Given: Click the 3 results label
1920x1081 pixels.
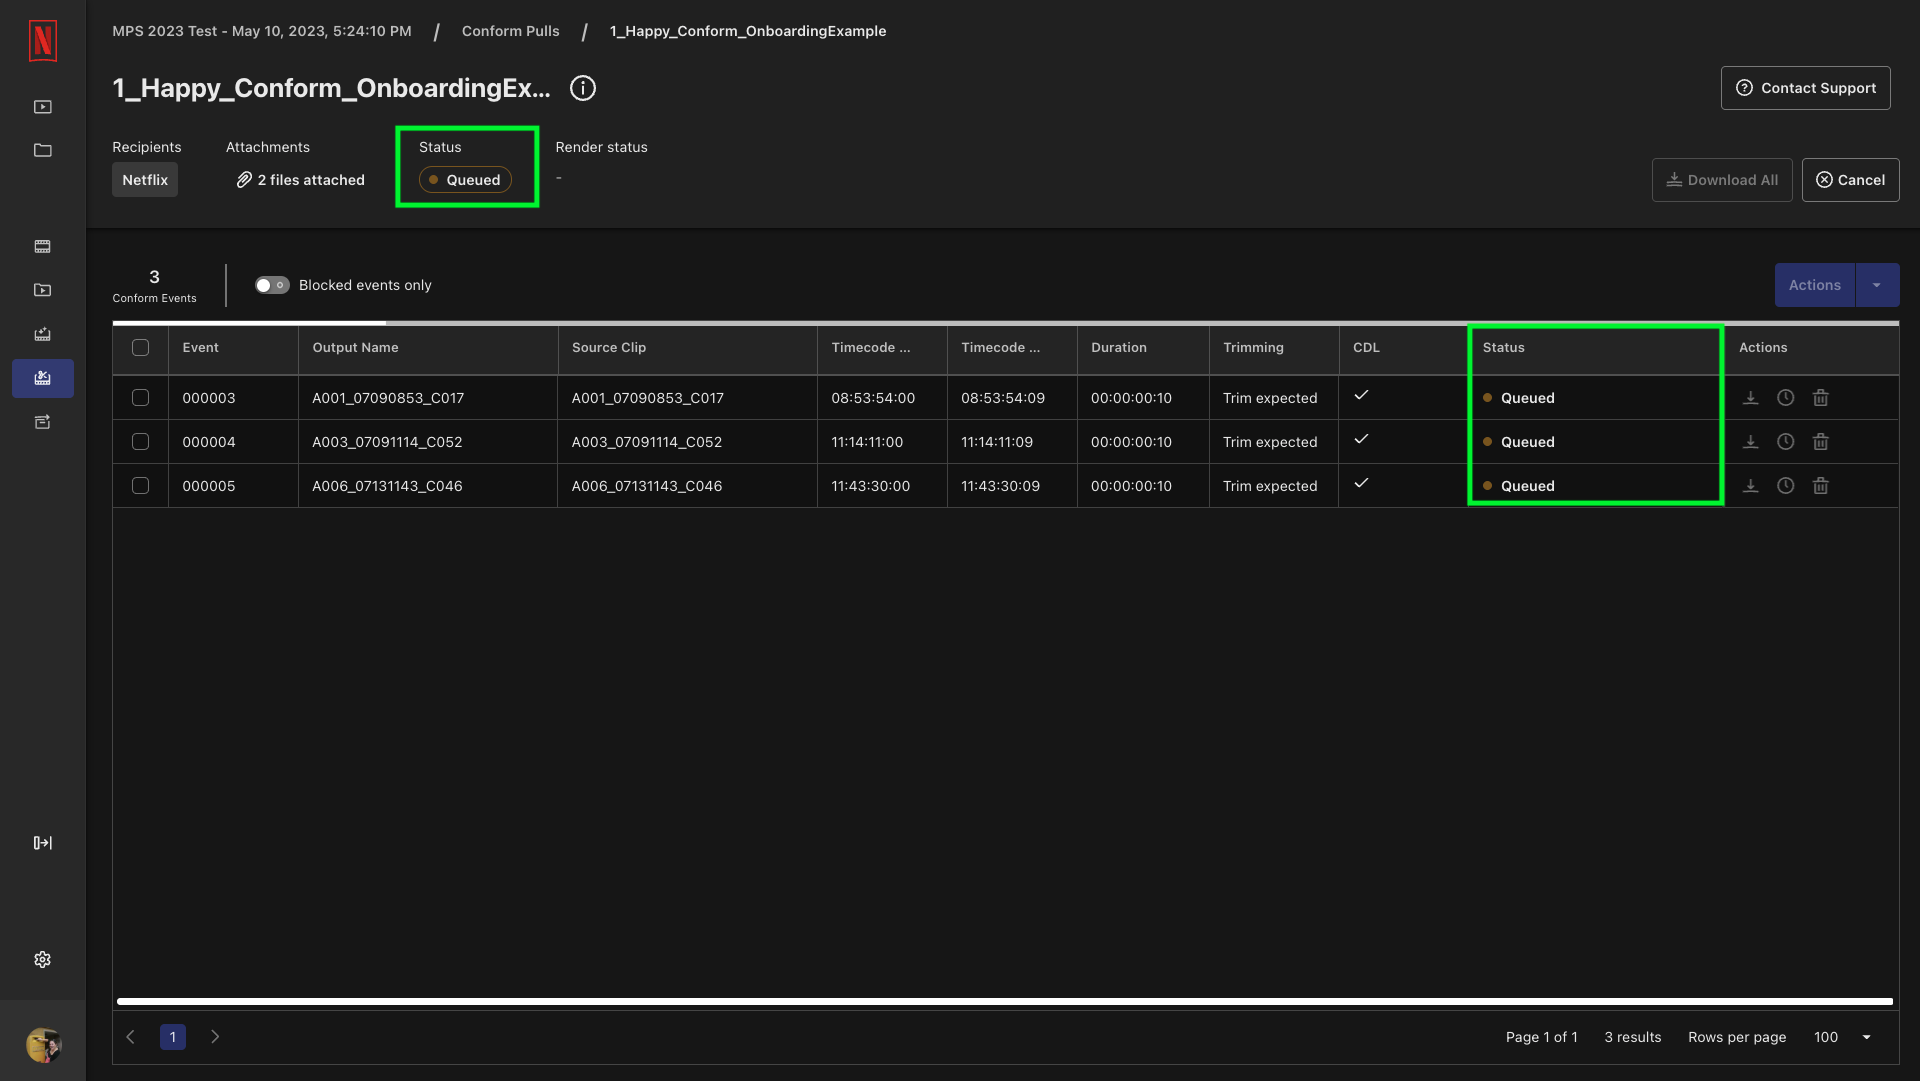Looking at the screenshot, I should pos(1633,1037).
